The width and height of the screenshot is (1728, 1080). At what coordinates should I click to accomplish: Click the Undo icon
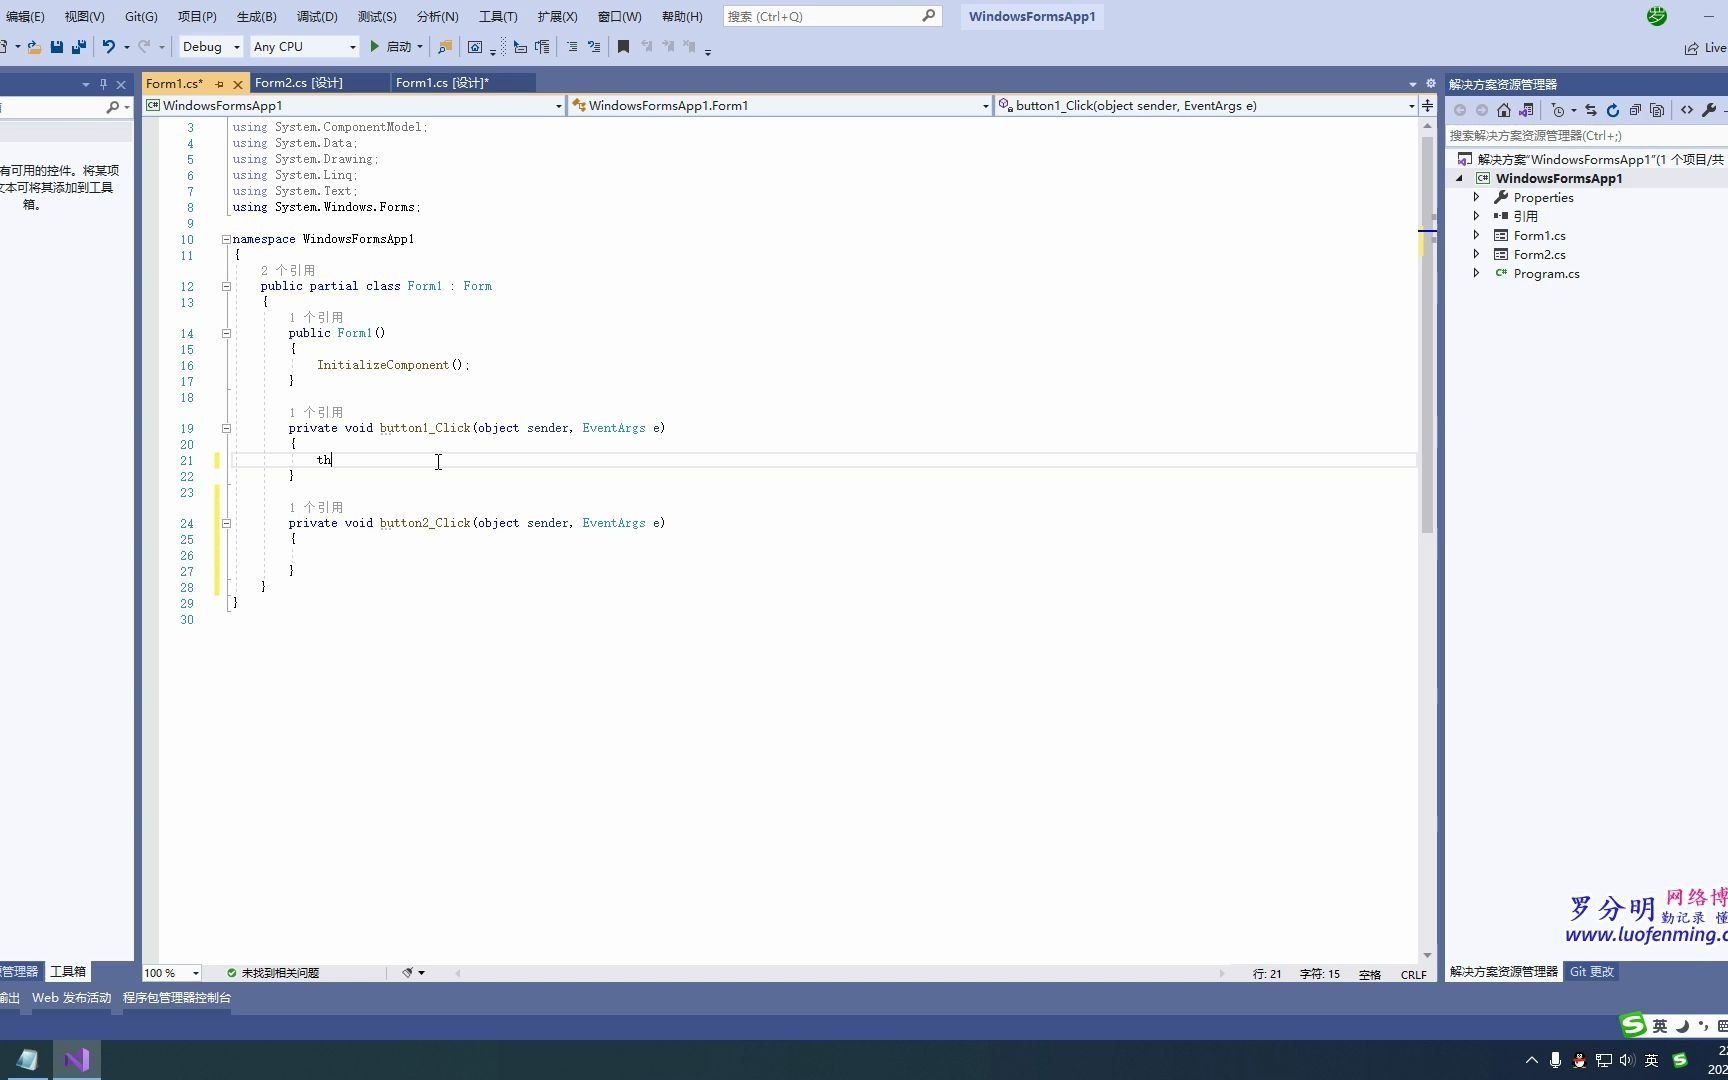(107, 46)
